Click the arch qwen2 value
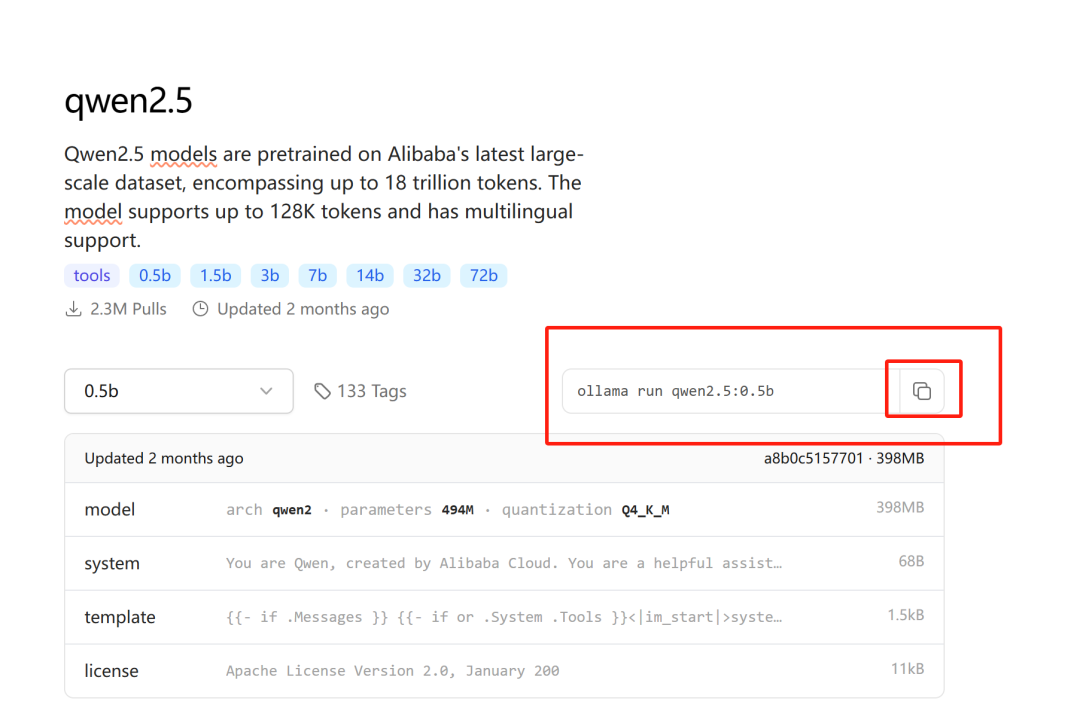 coord(292,510)
